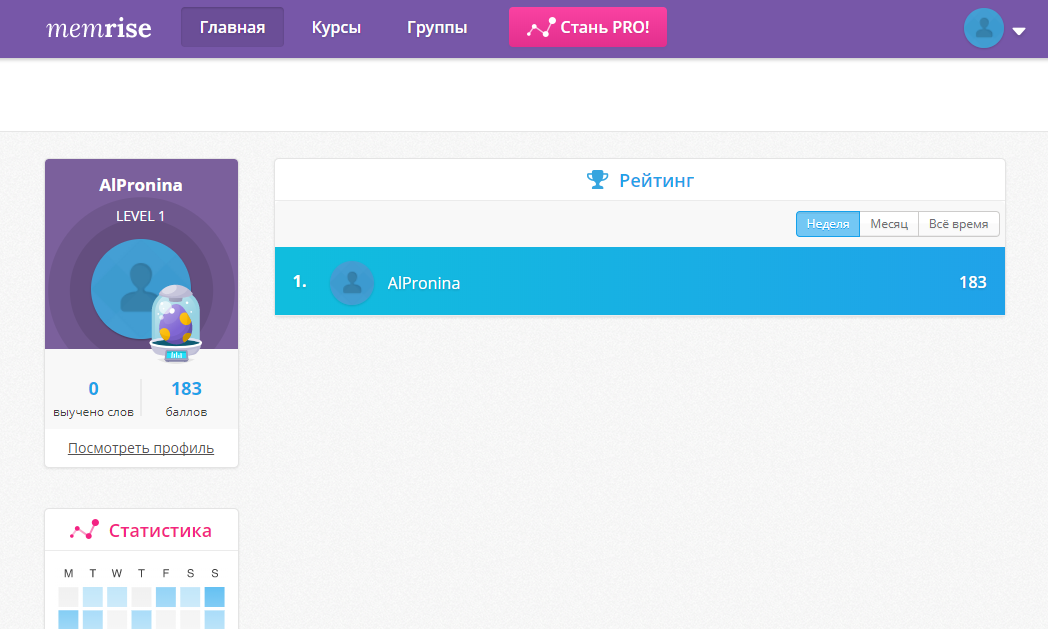Click the large profile avatar circle

click(x=140, y=289)
